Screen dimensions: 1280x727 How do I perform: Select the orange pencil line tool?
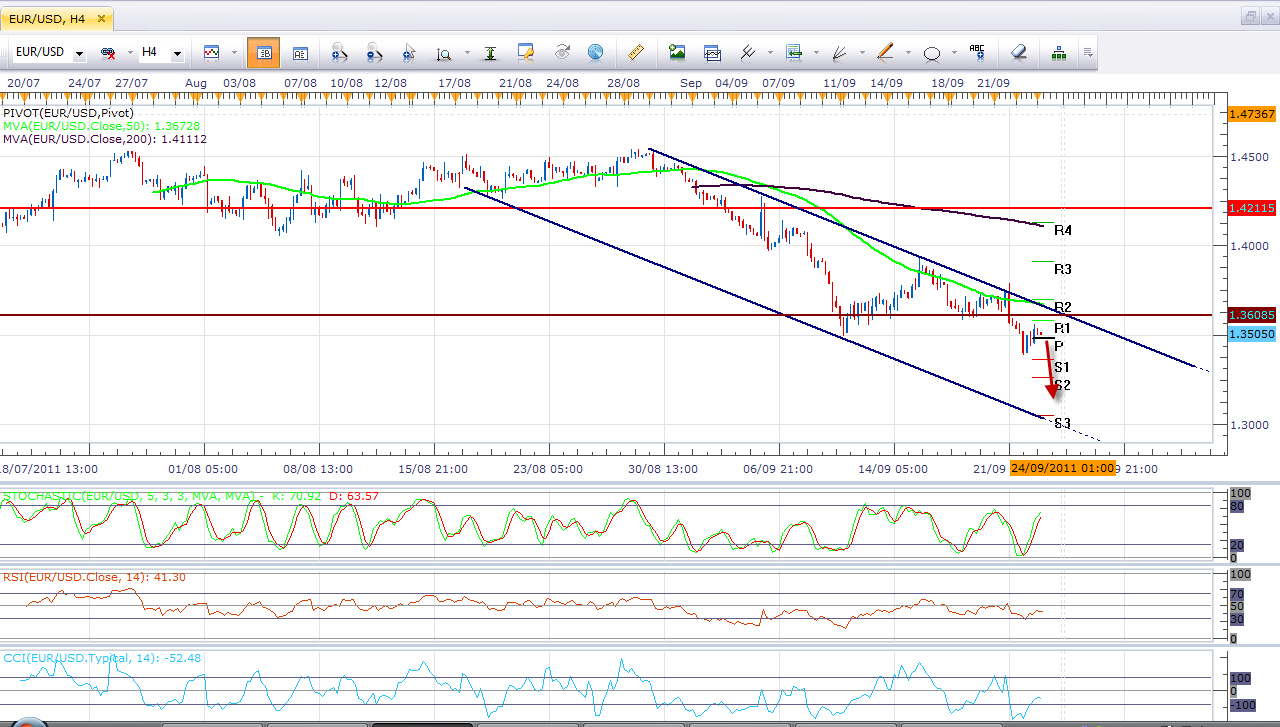pyautogui.click(x=885, y=52)
